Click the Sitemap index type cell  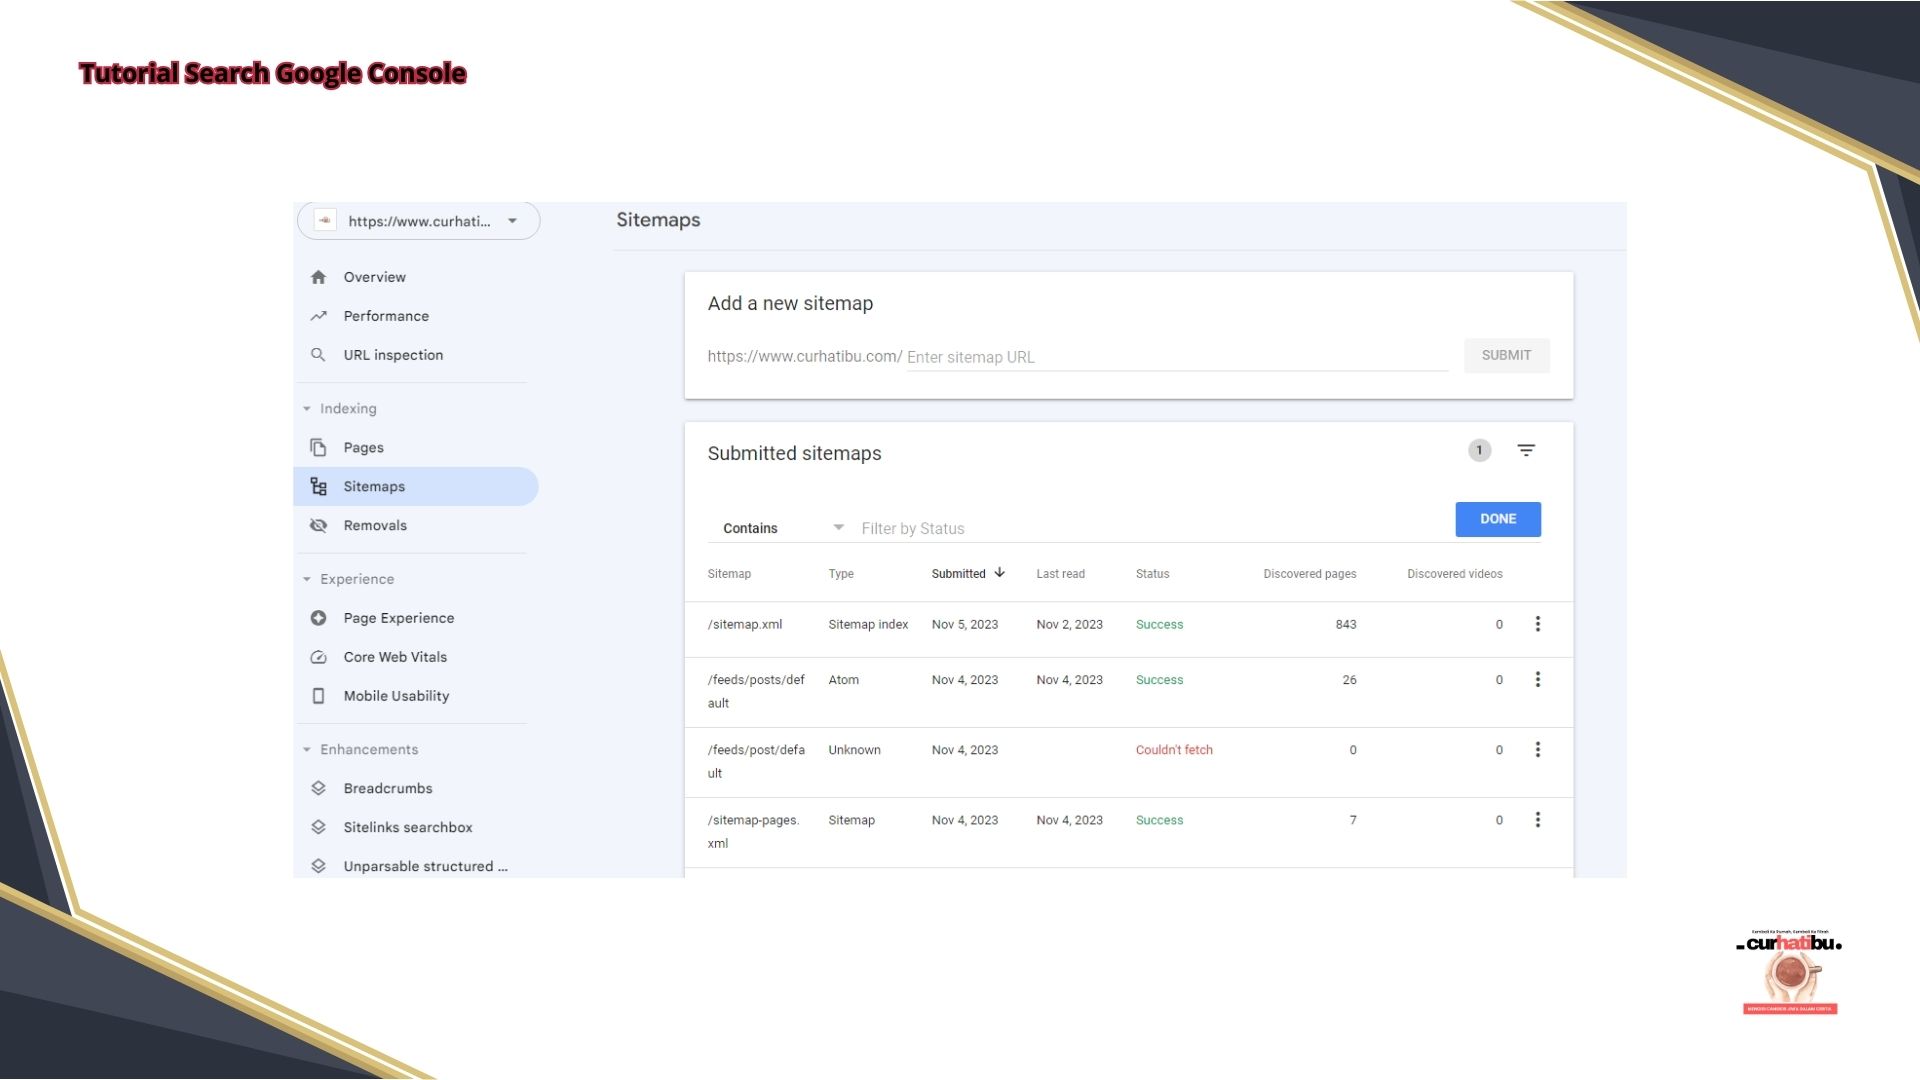click(868, 624)
